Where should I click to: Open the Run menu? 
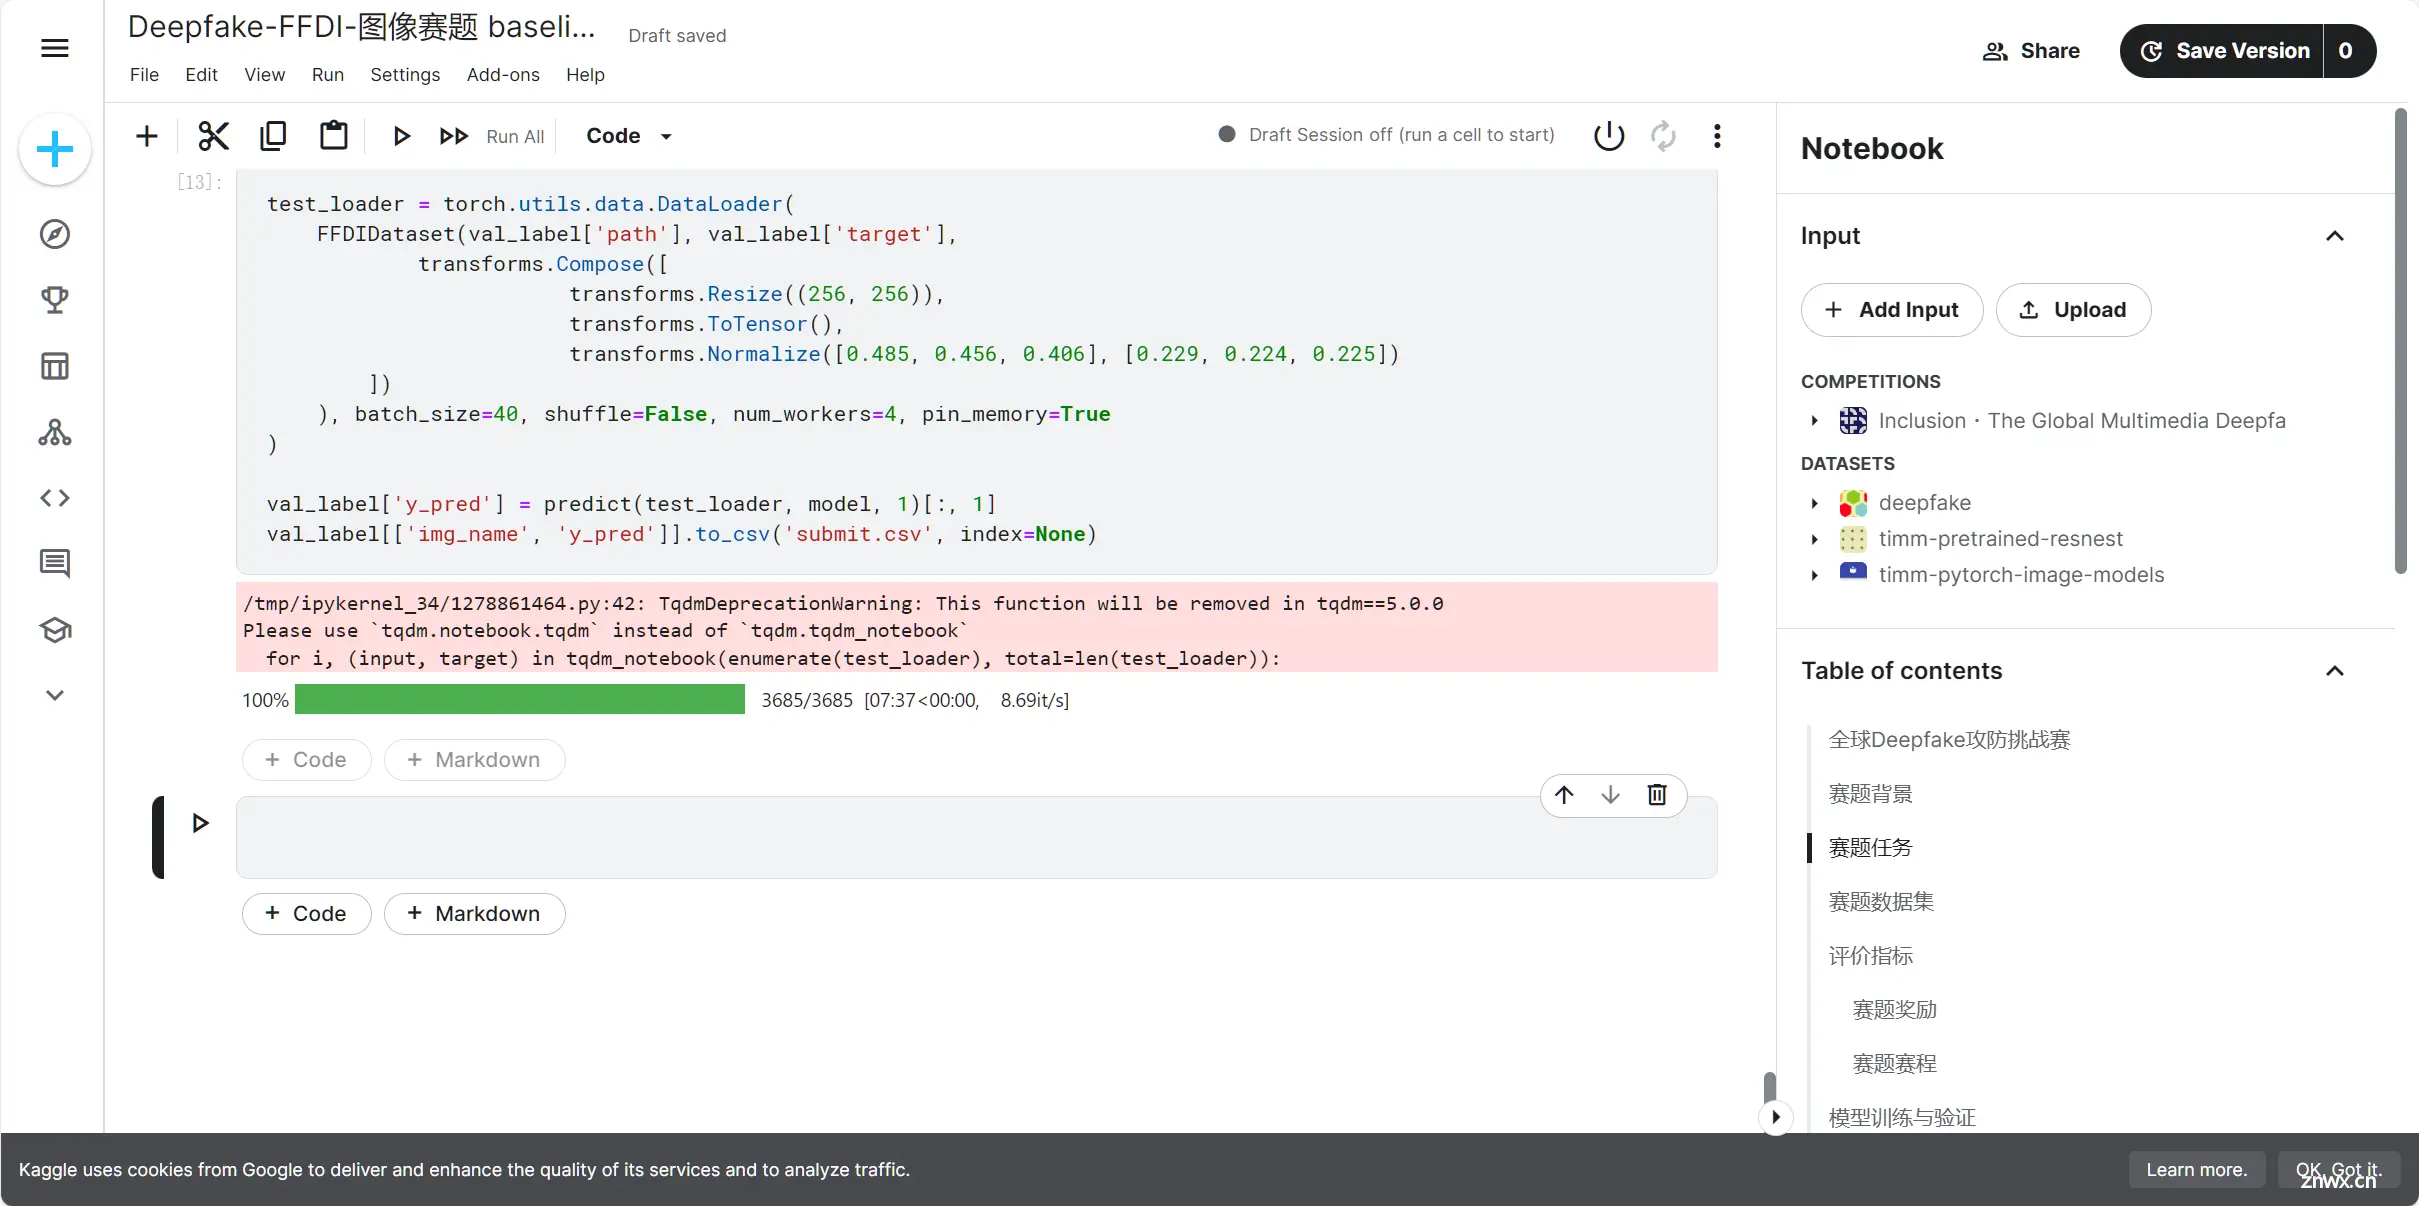(x=328, y=75)
